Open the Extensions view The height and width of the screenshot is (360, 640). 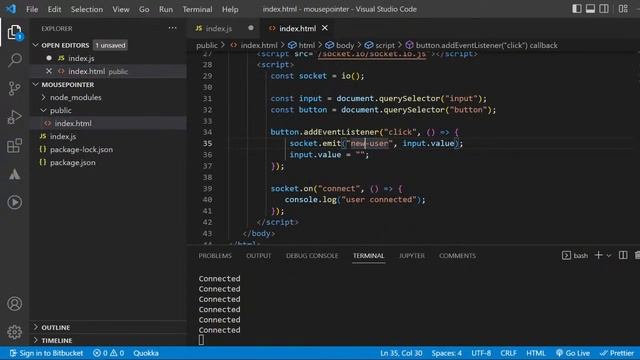(x=14, y=146)
